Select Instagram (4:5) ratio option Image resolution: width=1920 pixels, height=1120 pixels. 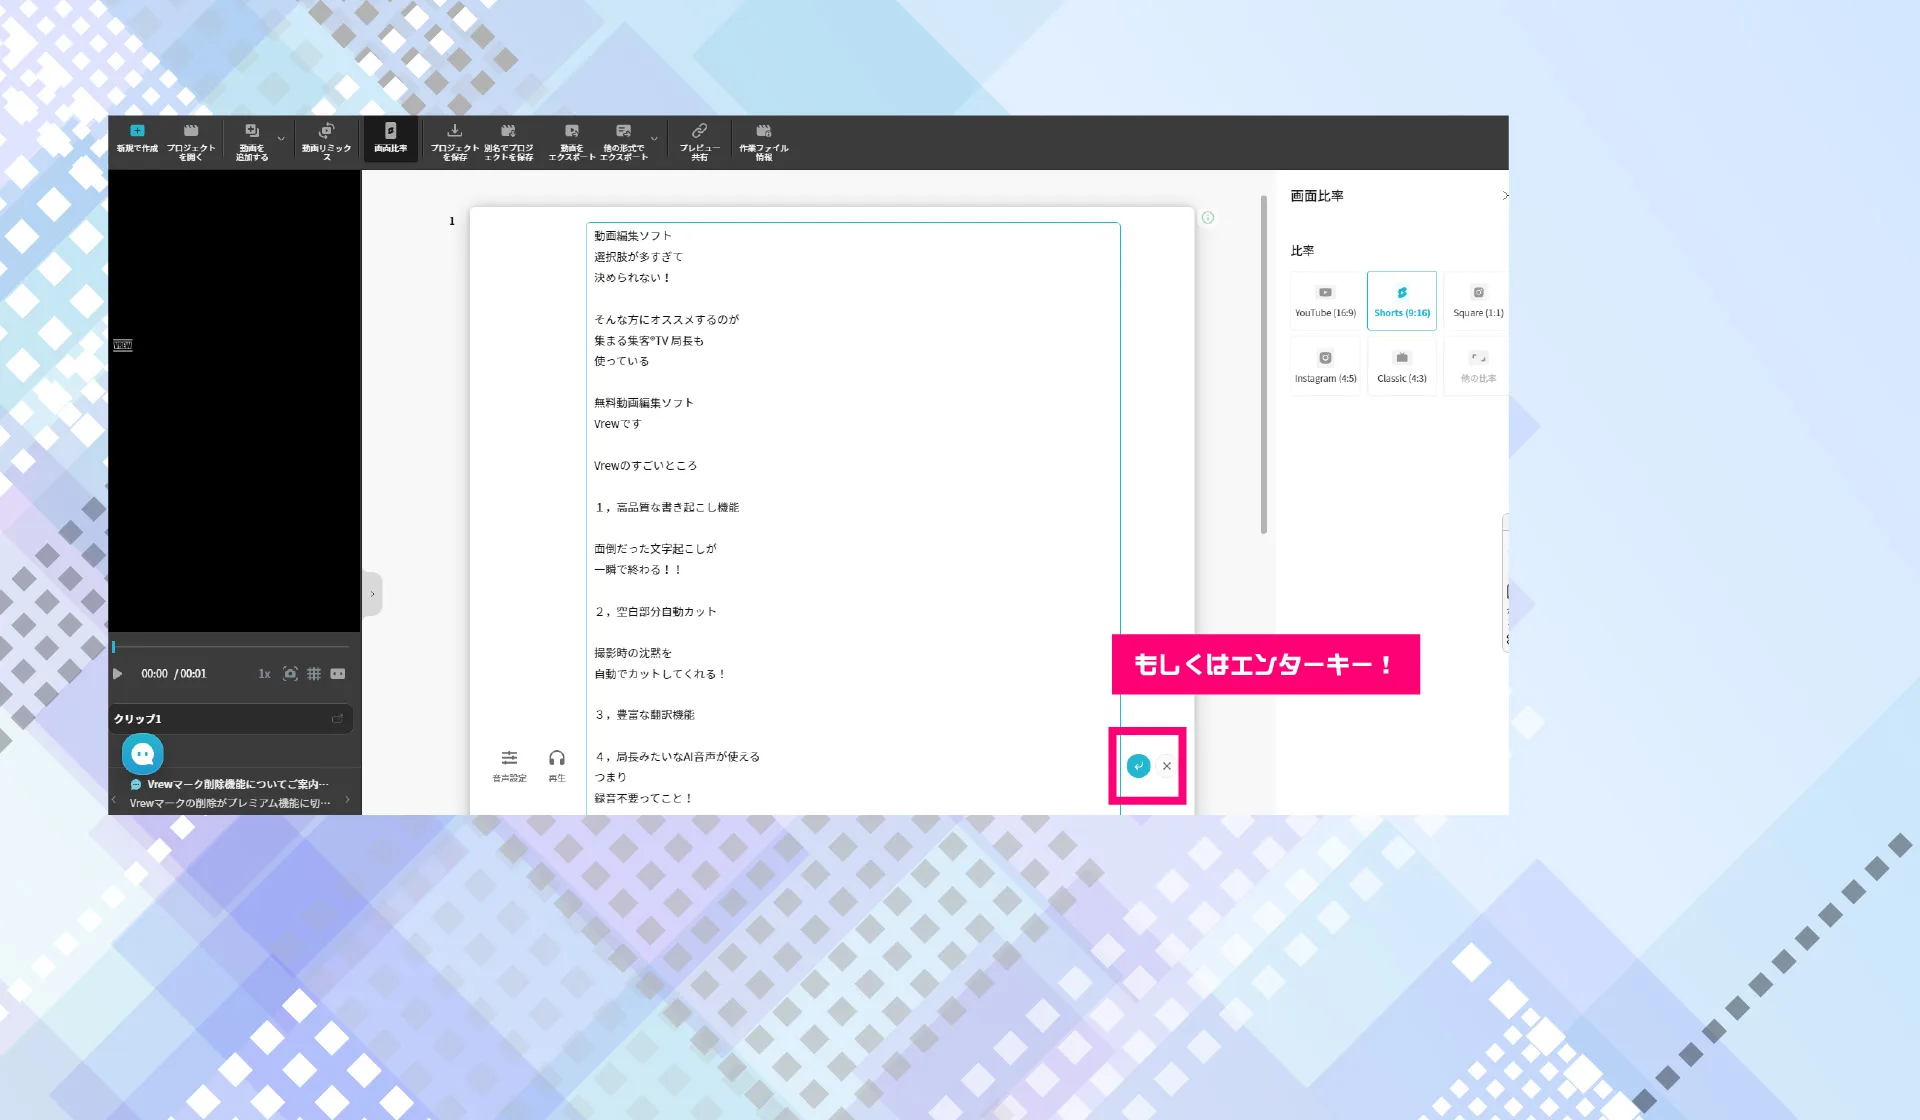point(1325,366)
